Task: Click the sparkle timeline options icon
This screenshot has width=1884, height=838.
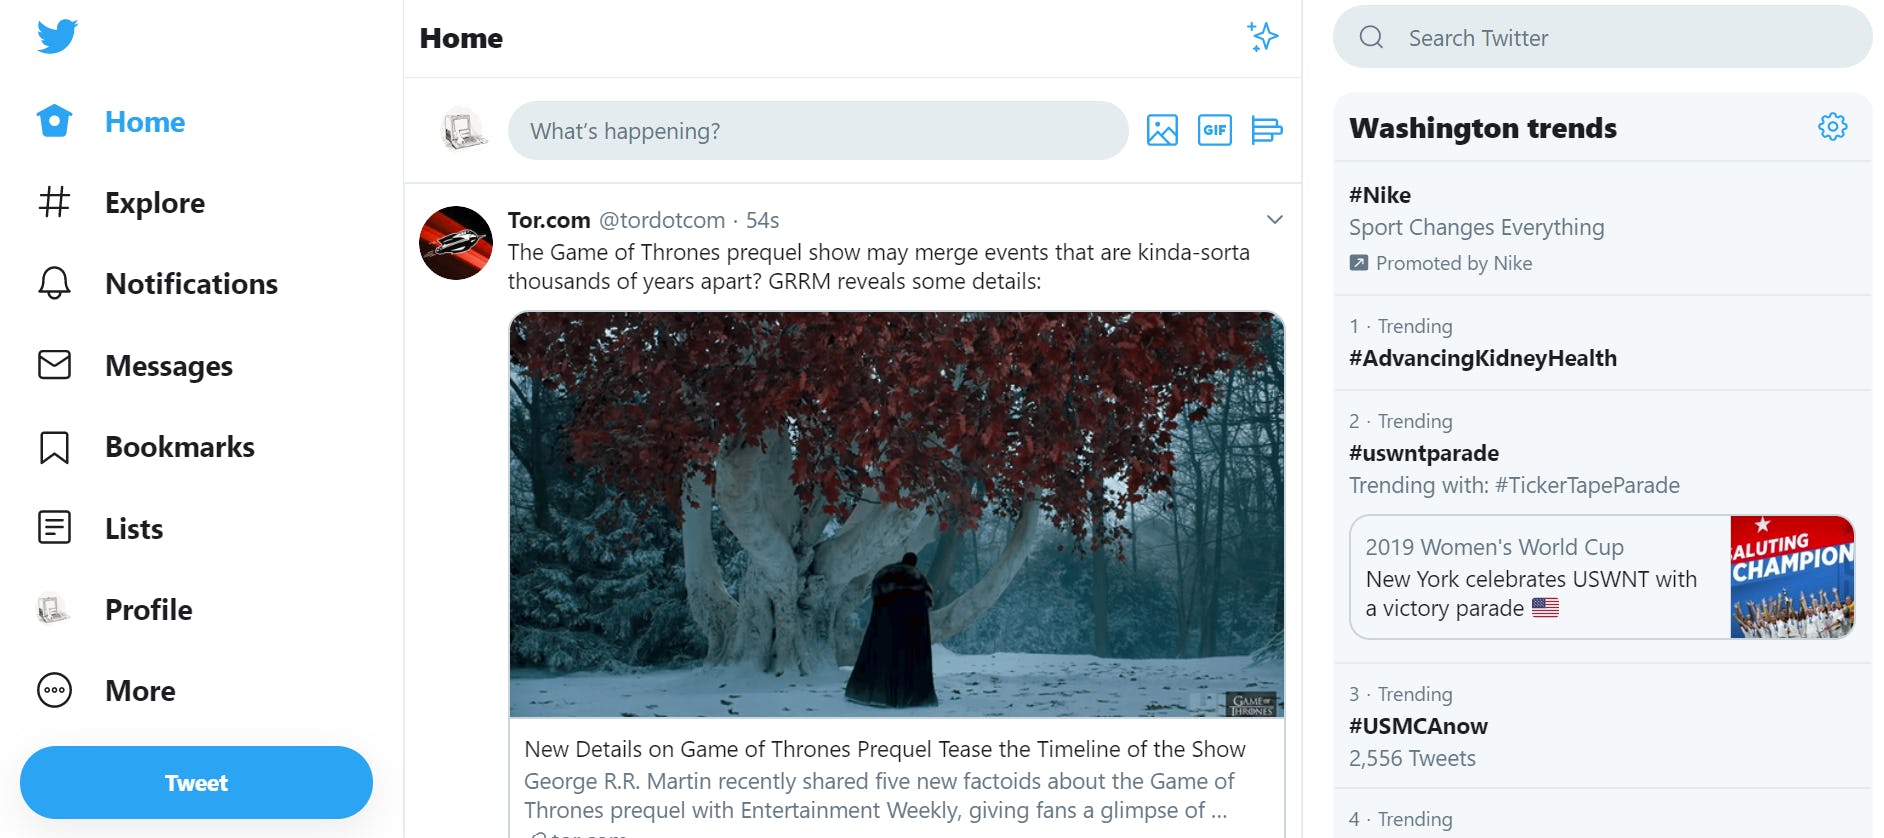Action: tap(1263, 37)
